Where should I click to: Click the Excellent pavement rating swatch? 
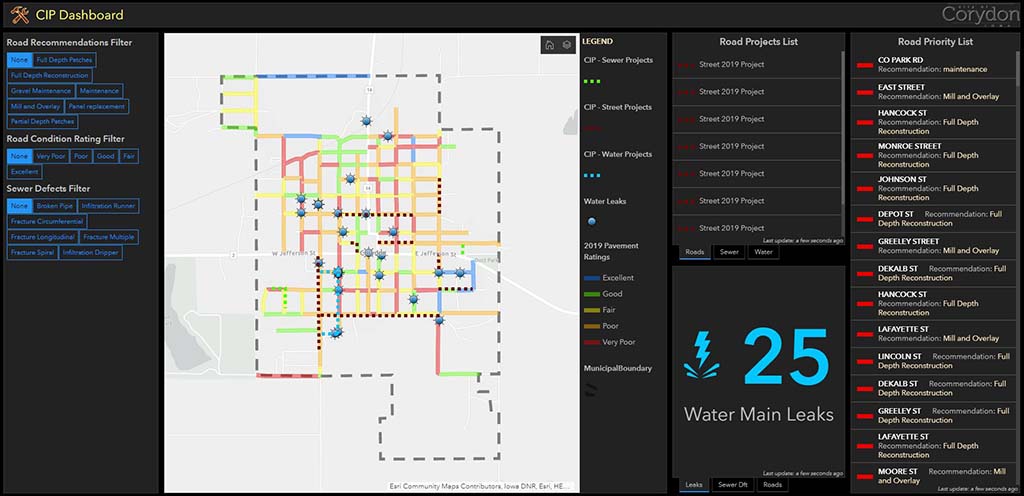(592, 278)
